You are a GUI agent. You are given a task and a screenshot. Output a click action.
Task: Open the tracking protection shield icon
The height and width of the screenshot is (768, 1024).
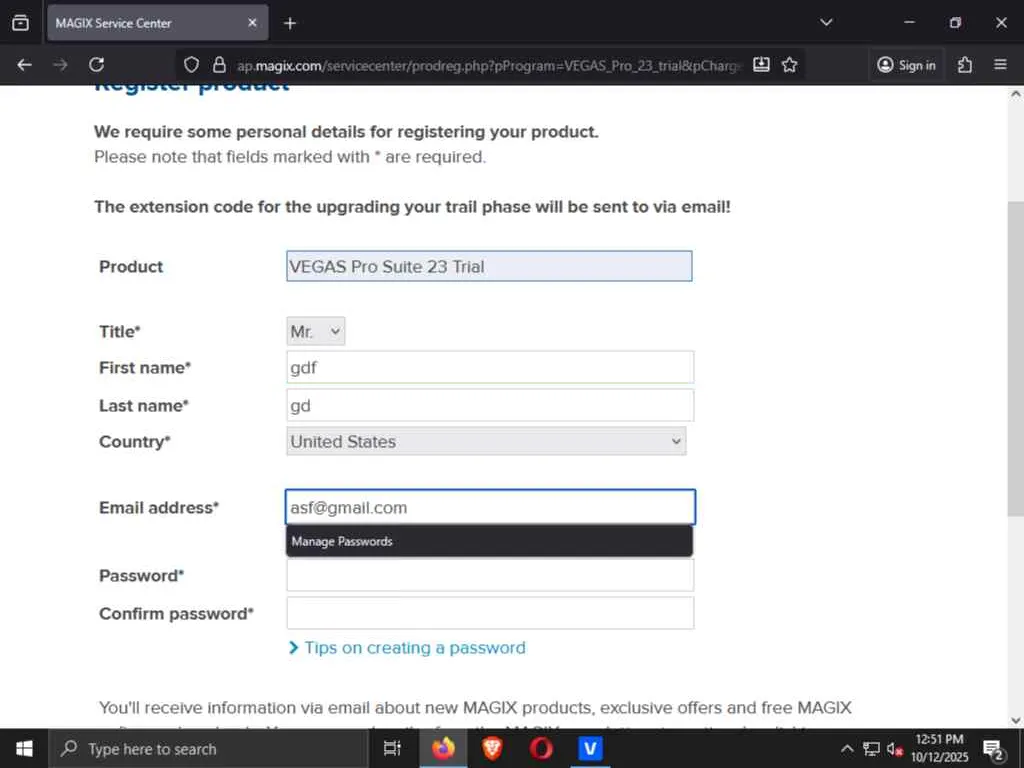pos(191,65)
